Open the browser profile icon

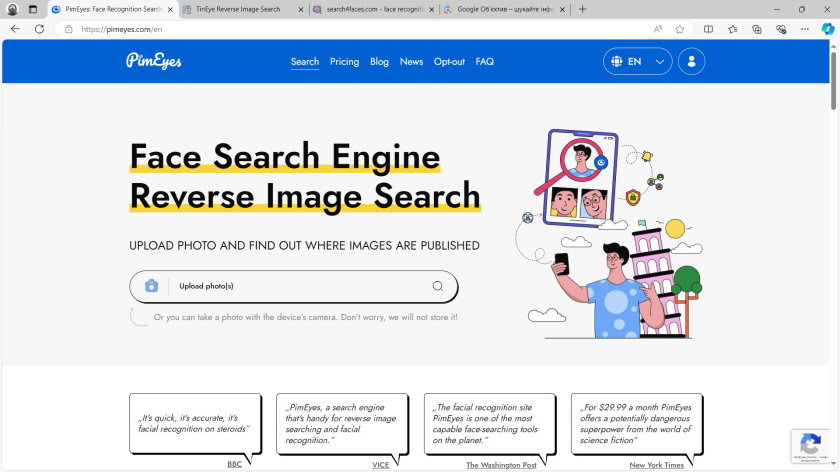(x=13, y=9)
